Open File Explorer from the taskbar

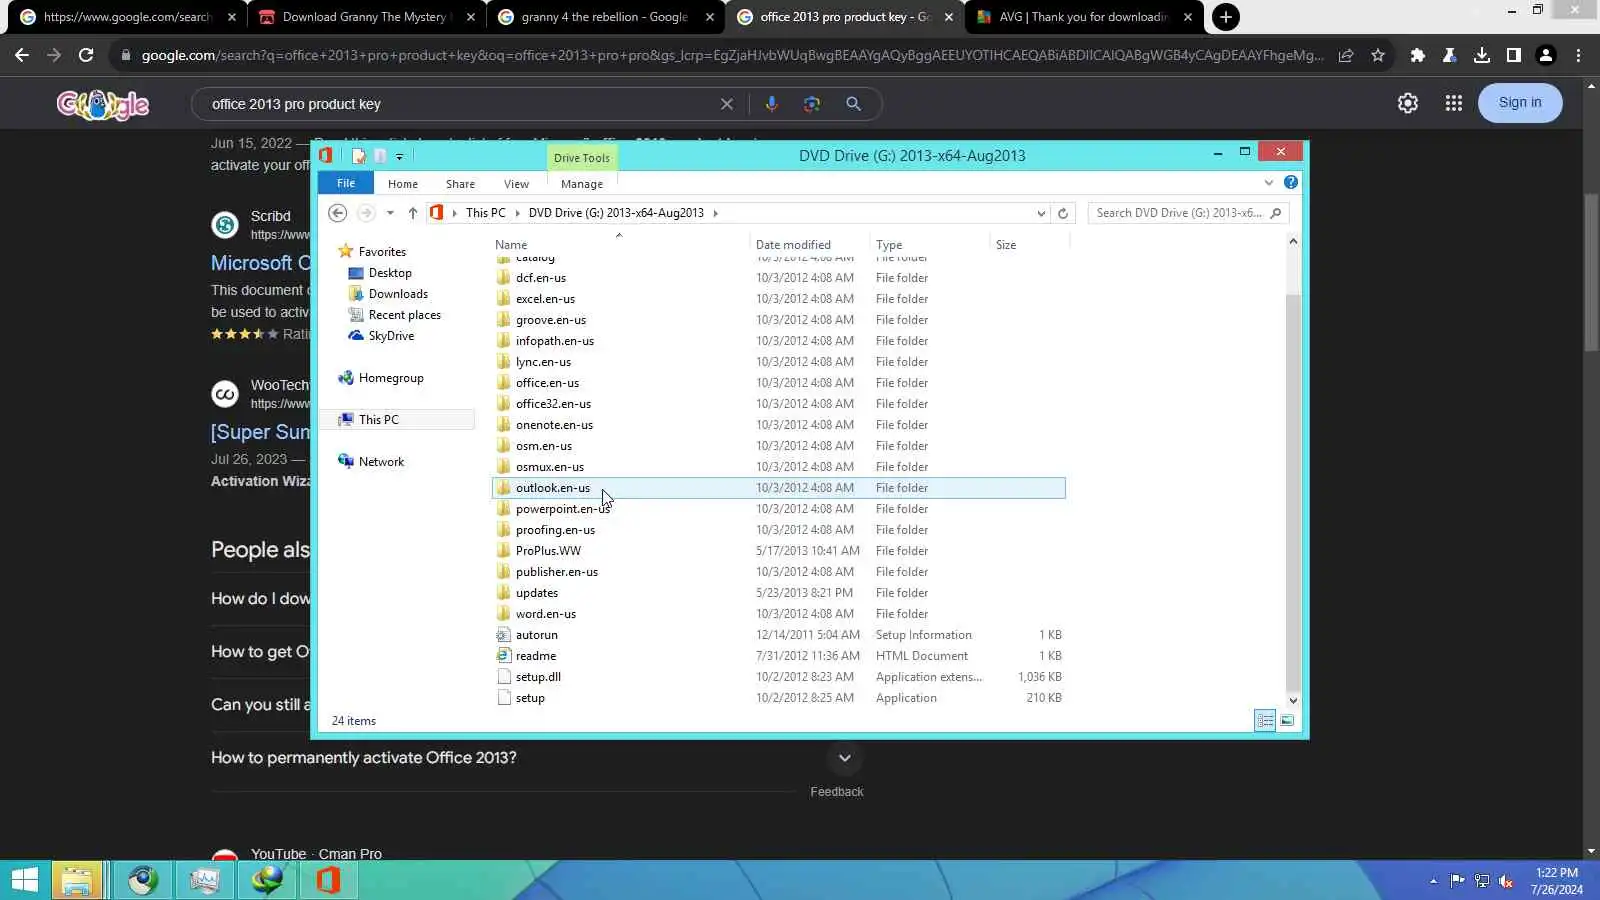click(x=78, y=880)
